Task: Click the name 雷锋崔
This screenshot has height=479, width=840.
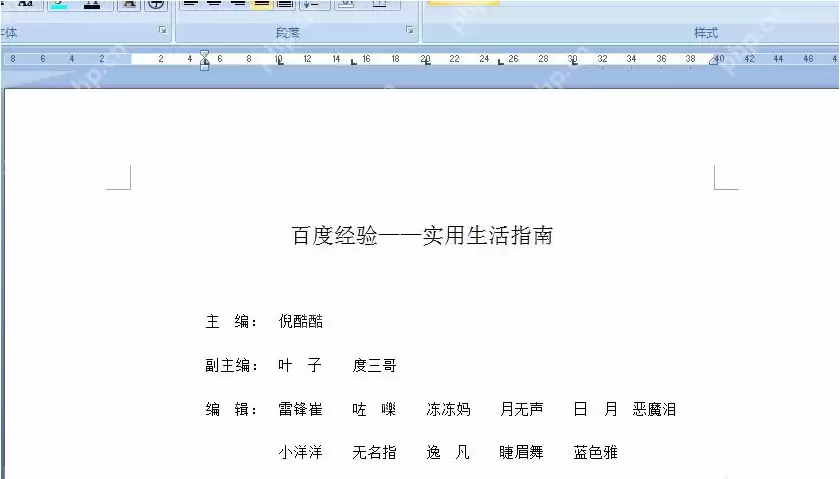Action: pyautogui.click(x=301, y=409)
